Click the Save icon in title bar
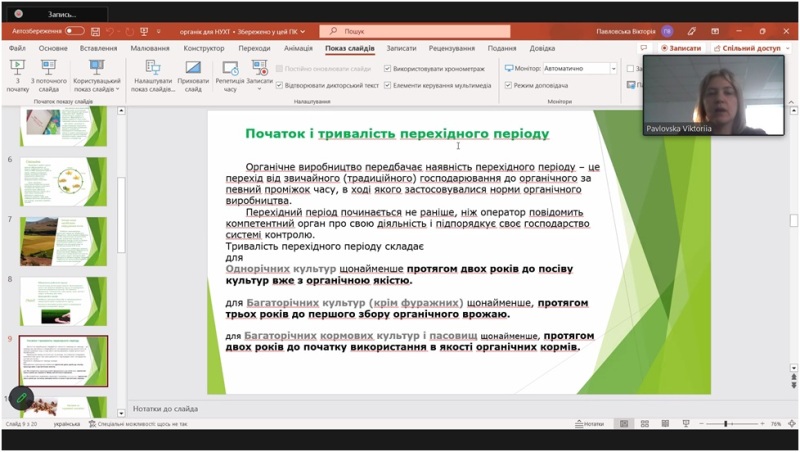This screenshot has height=452, width=800. coord(95,32)
